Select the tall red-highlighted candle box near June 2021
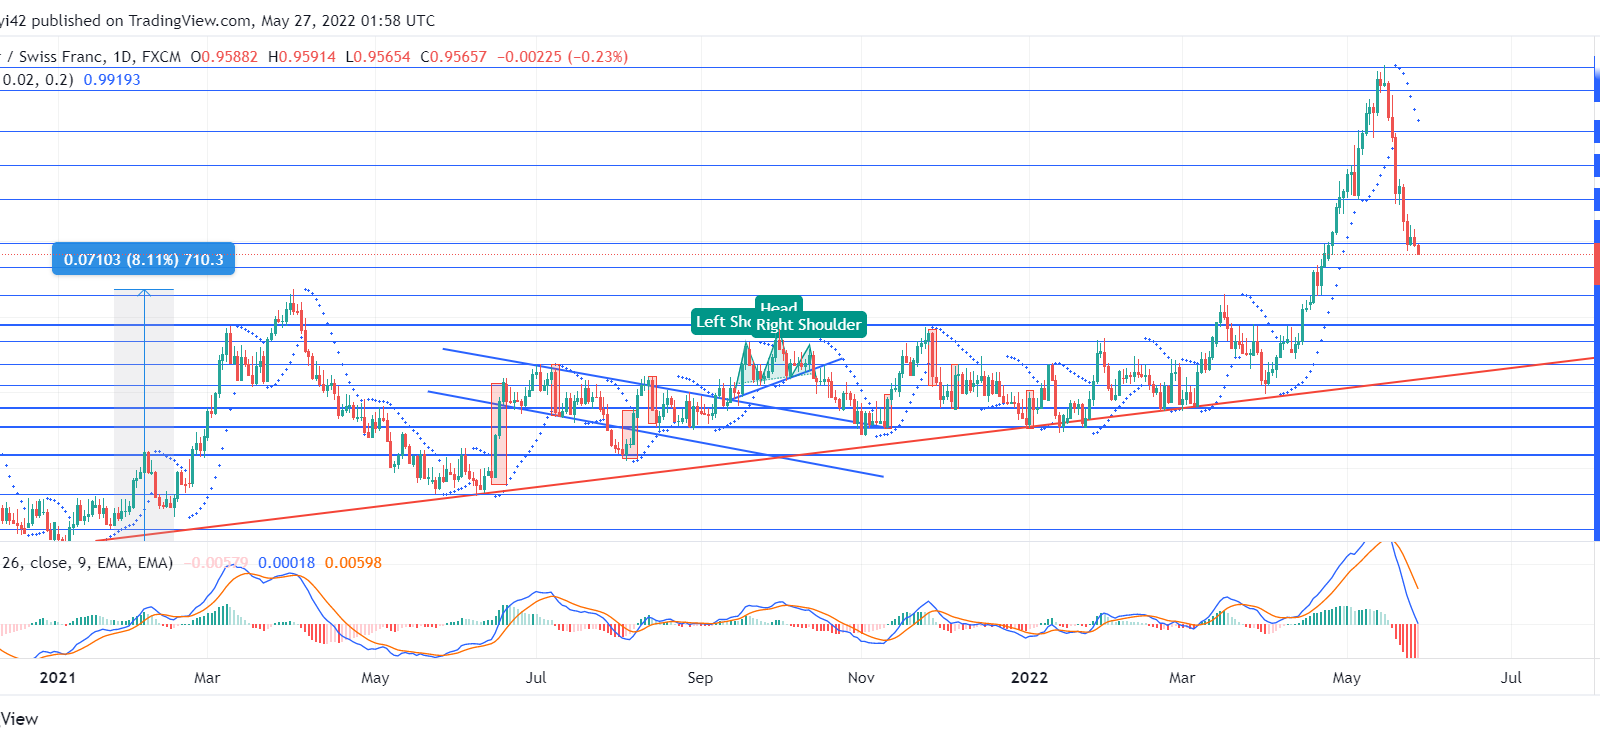This screenshot has width=1600, height=742. coord(498,434)
